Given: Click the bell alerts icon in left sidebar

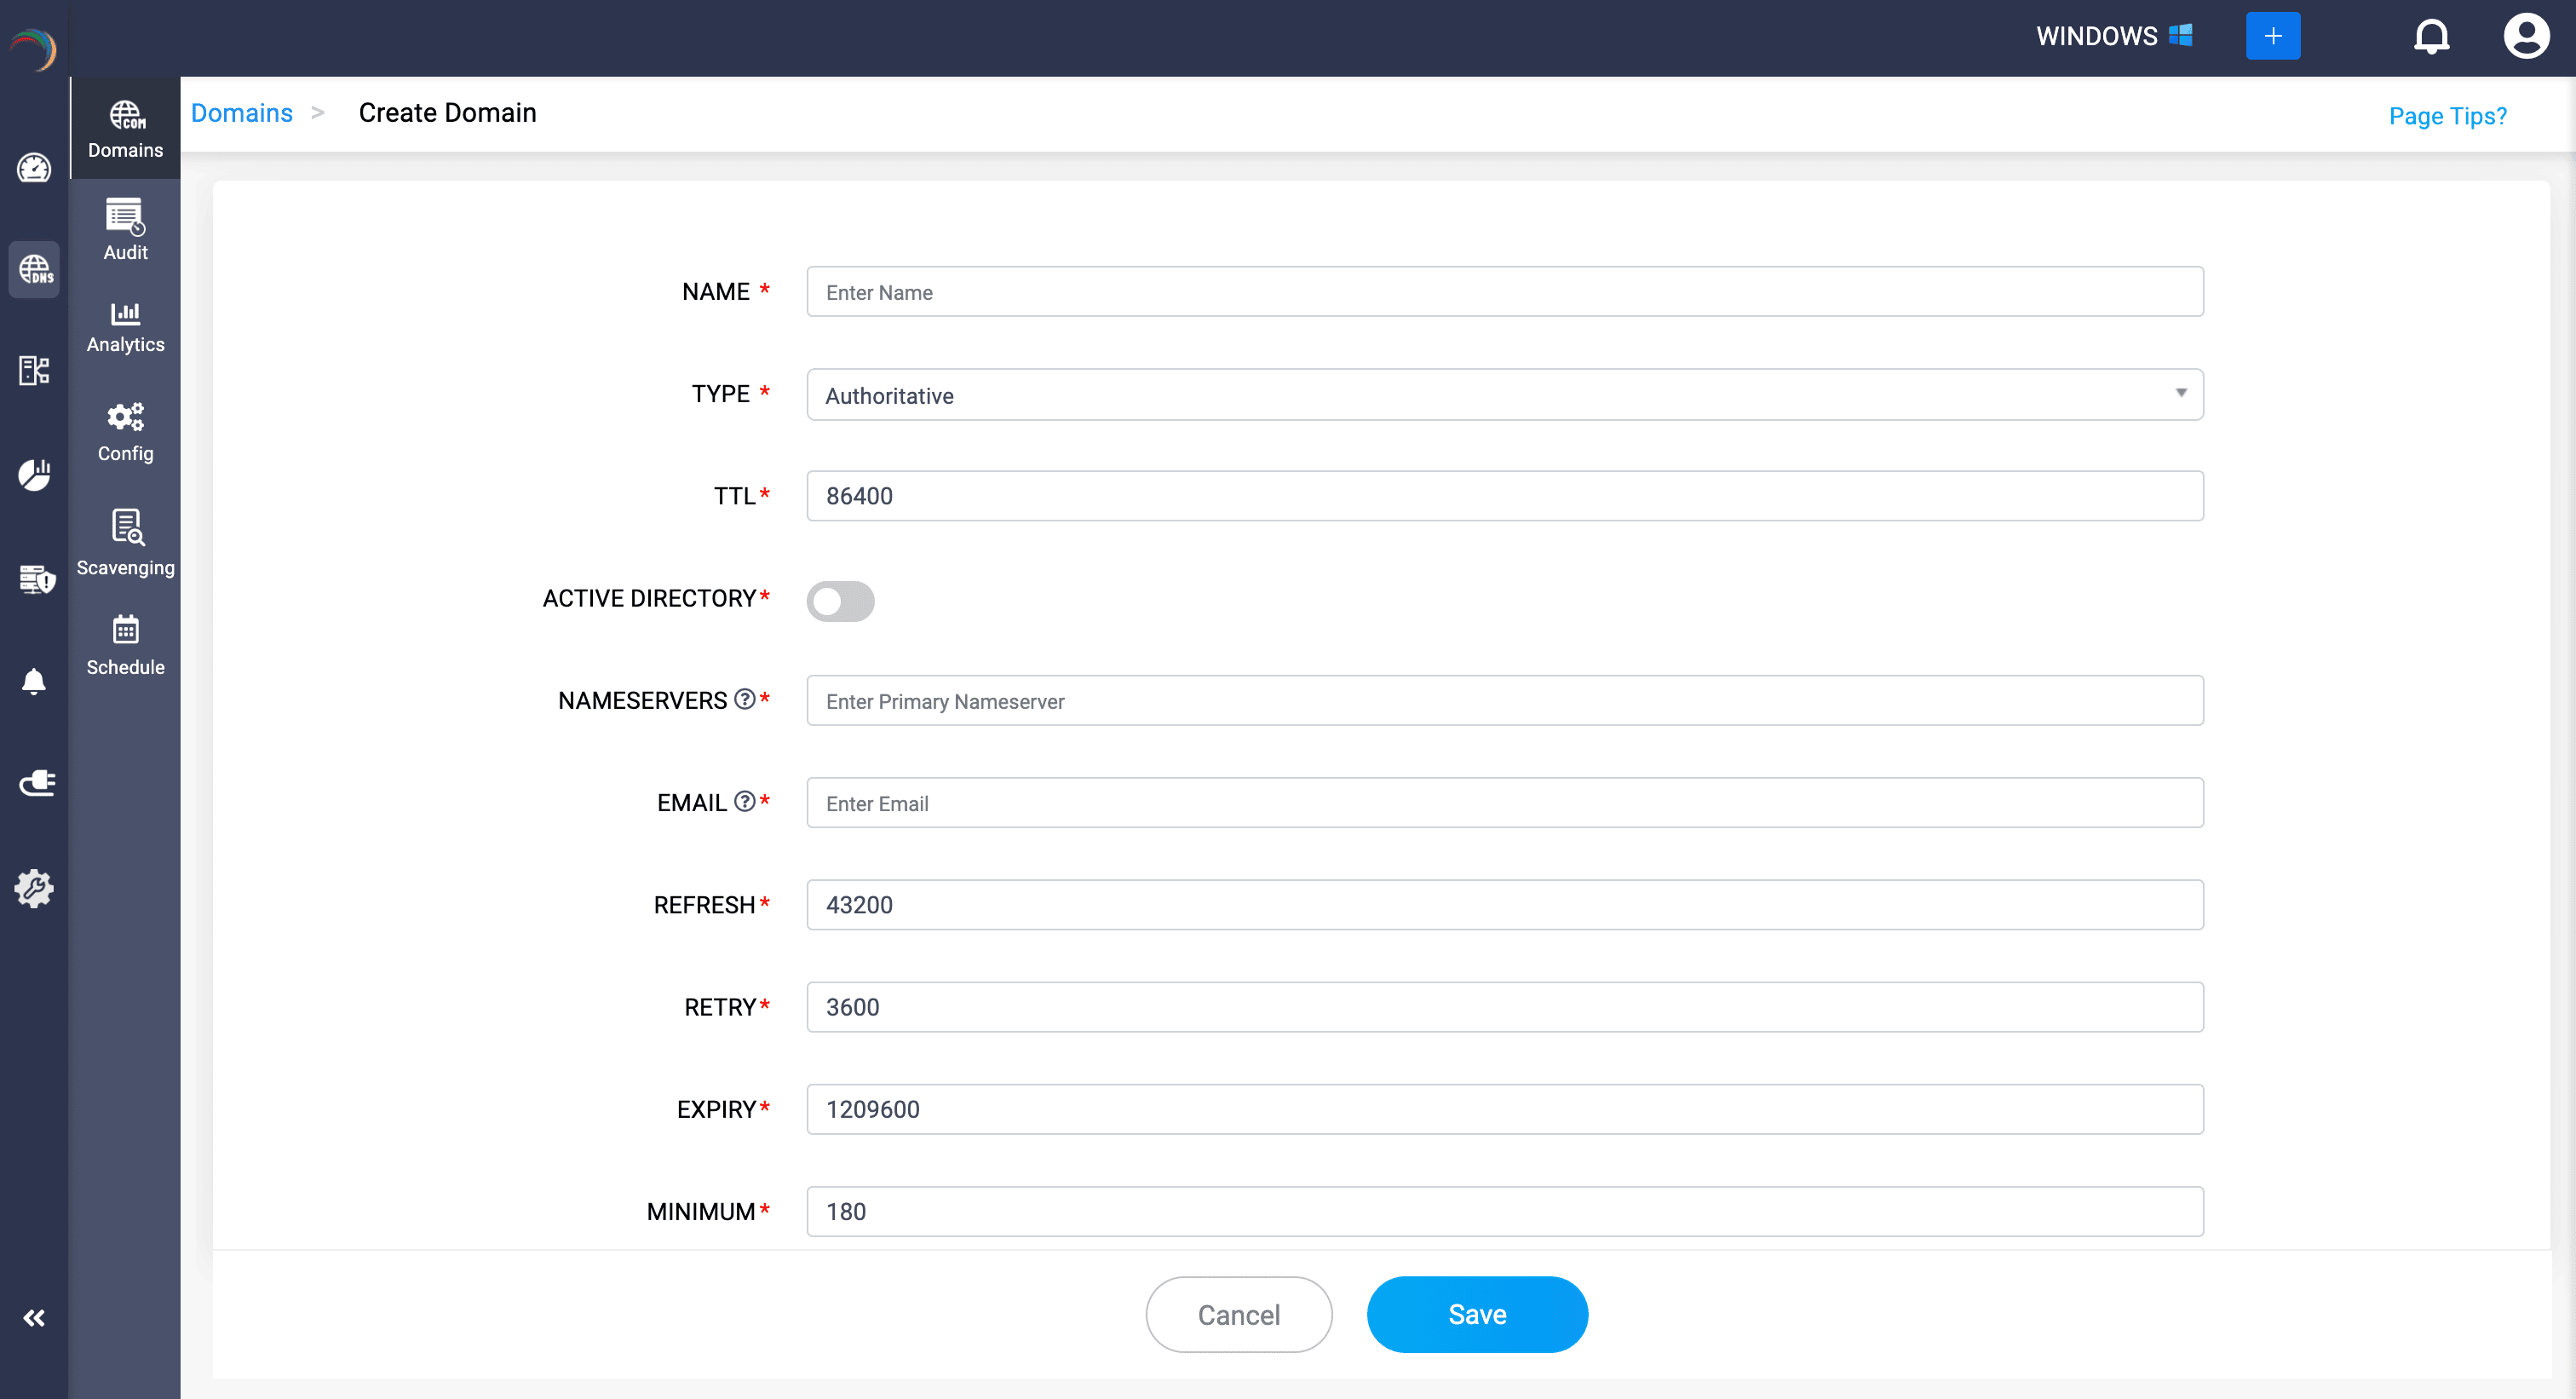Looking at the screenshot, I should tap(34, 681).
